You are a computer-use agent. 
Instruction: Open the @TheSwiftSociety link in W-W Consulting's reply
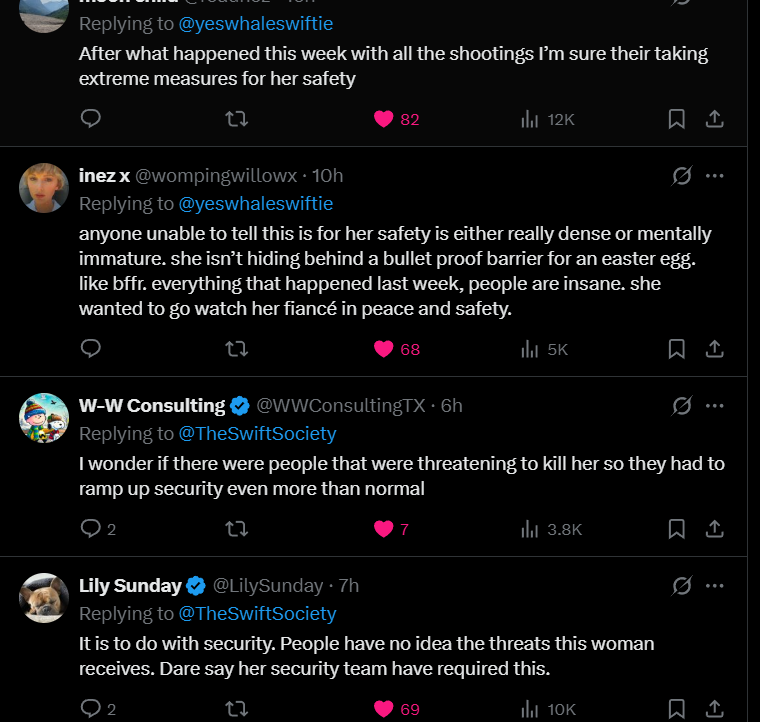[x=257, y=433]
